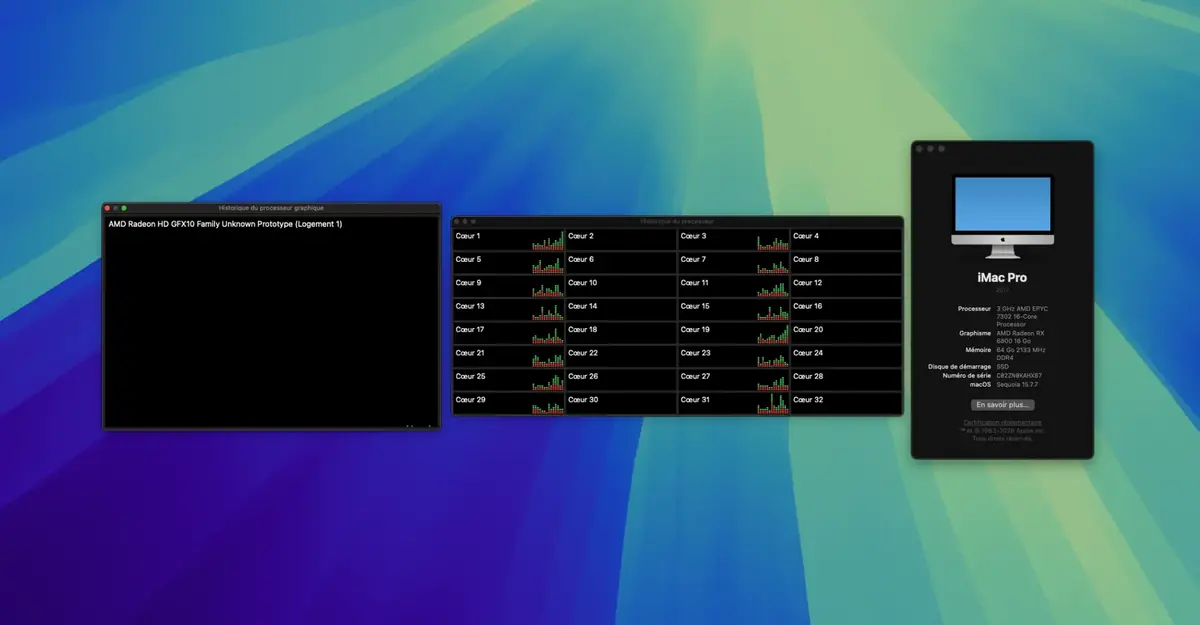Click the AMD Radeon RX 6800 16 Go value
The image size is (1200, 625).
click(x=1020, y=337)
